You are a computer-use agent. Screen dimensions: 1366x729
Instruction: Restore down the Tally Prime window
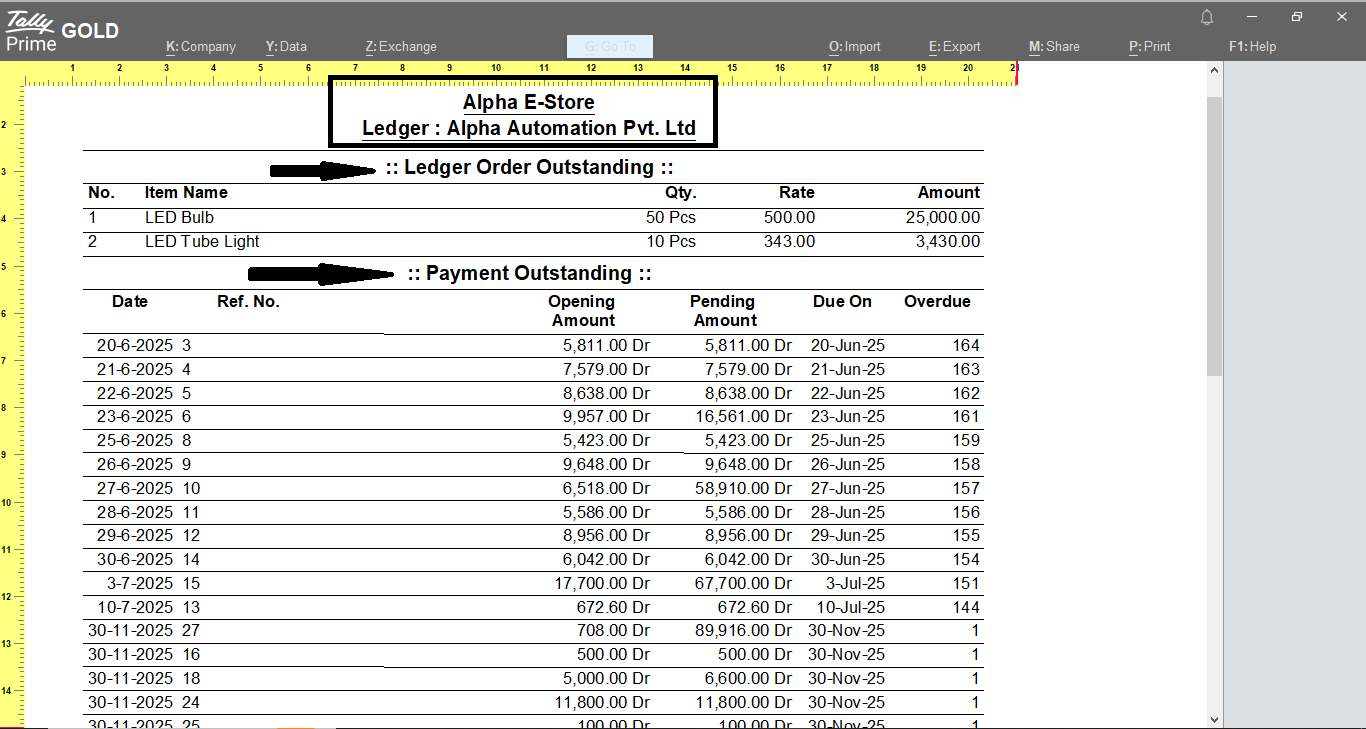[1297, 17]
